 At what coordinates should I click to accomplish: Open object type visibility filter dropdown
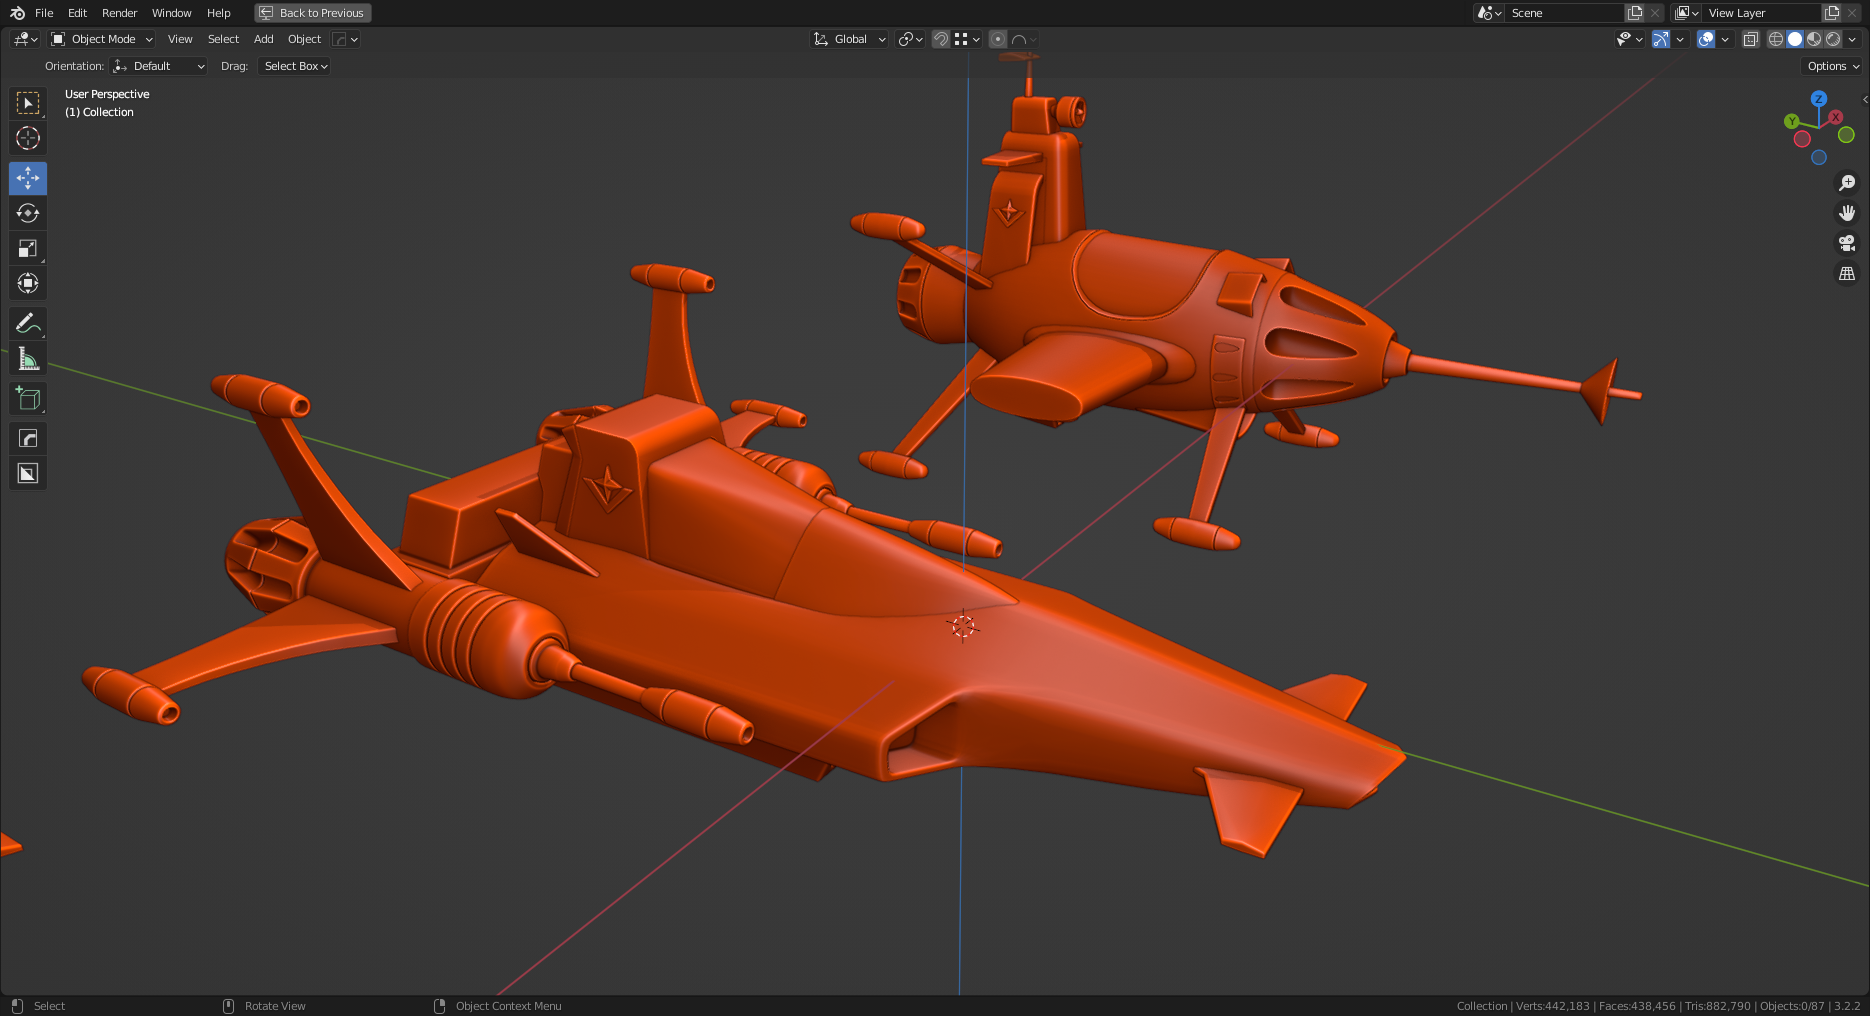pyautogui.click(x=1630, y=39)
